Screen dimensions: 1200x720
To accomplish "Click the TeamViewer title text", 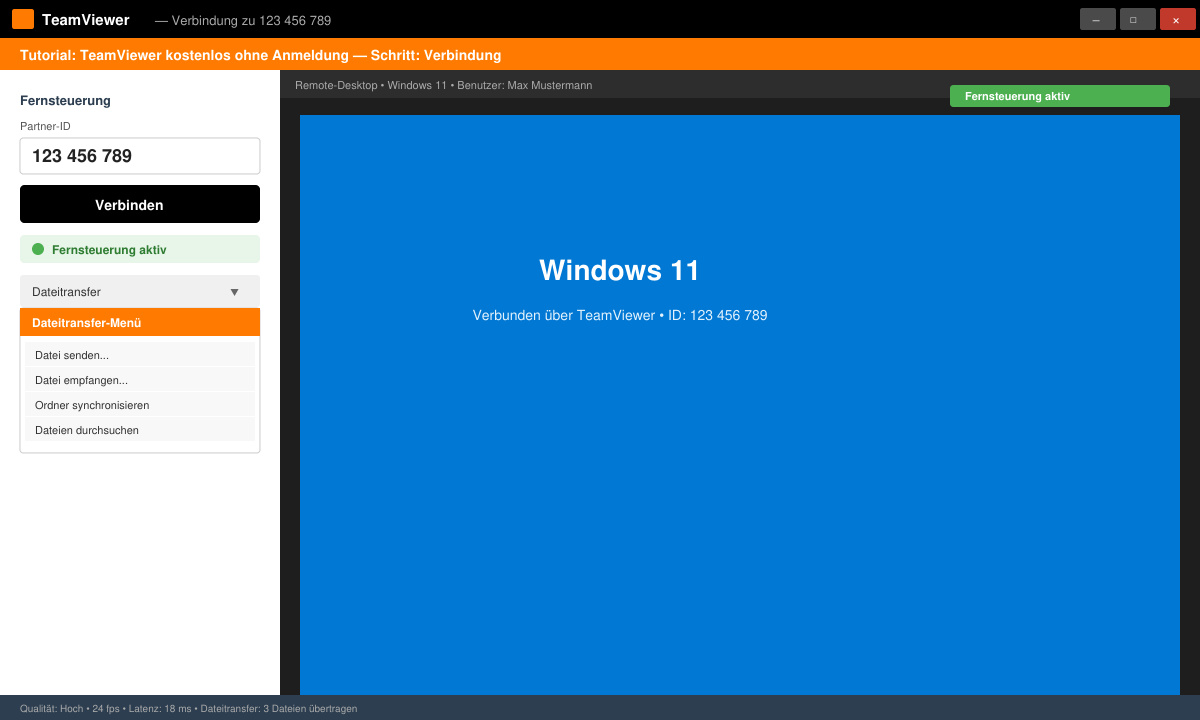I will pos(85,20).
